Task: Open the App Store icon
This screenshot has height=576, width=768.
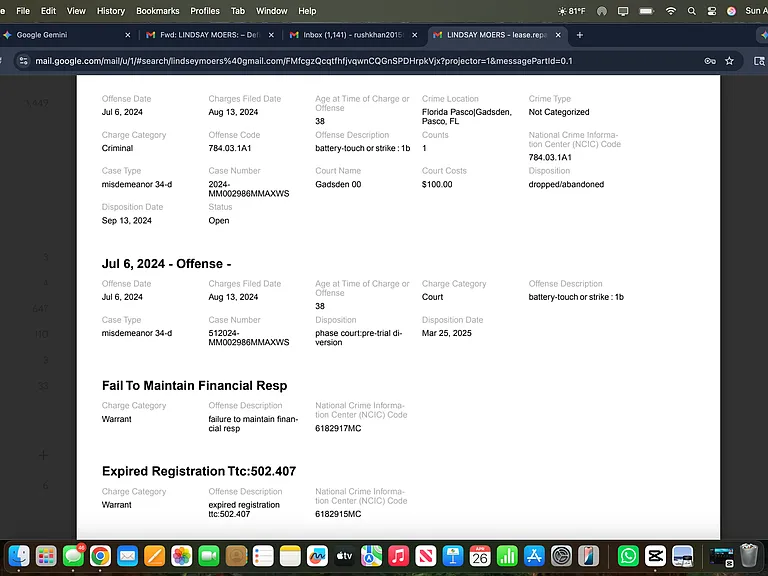Action: [x=534, y=556]
